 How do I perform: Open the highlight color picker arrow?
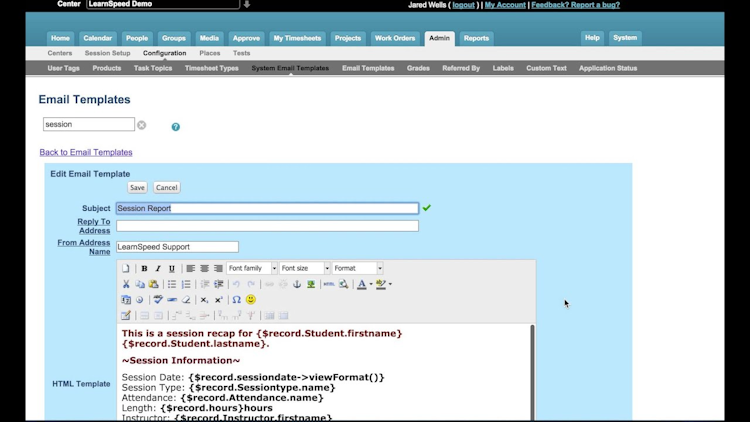click(390, 284)
